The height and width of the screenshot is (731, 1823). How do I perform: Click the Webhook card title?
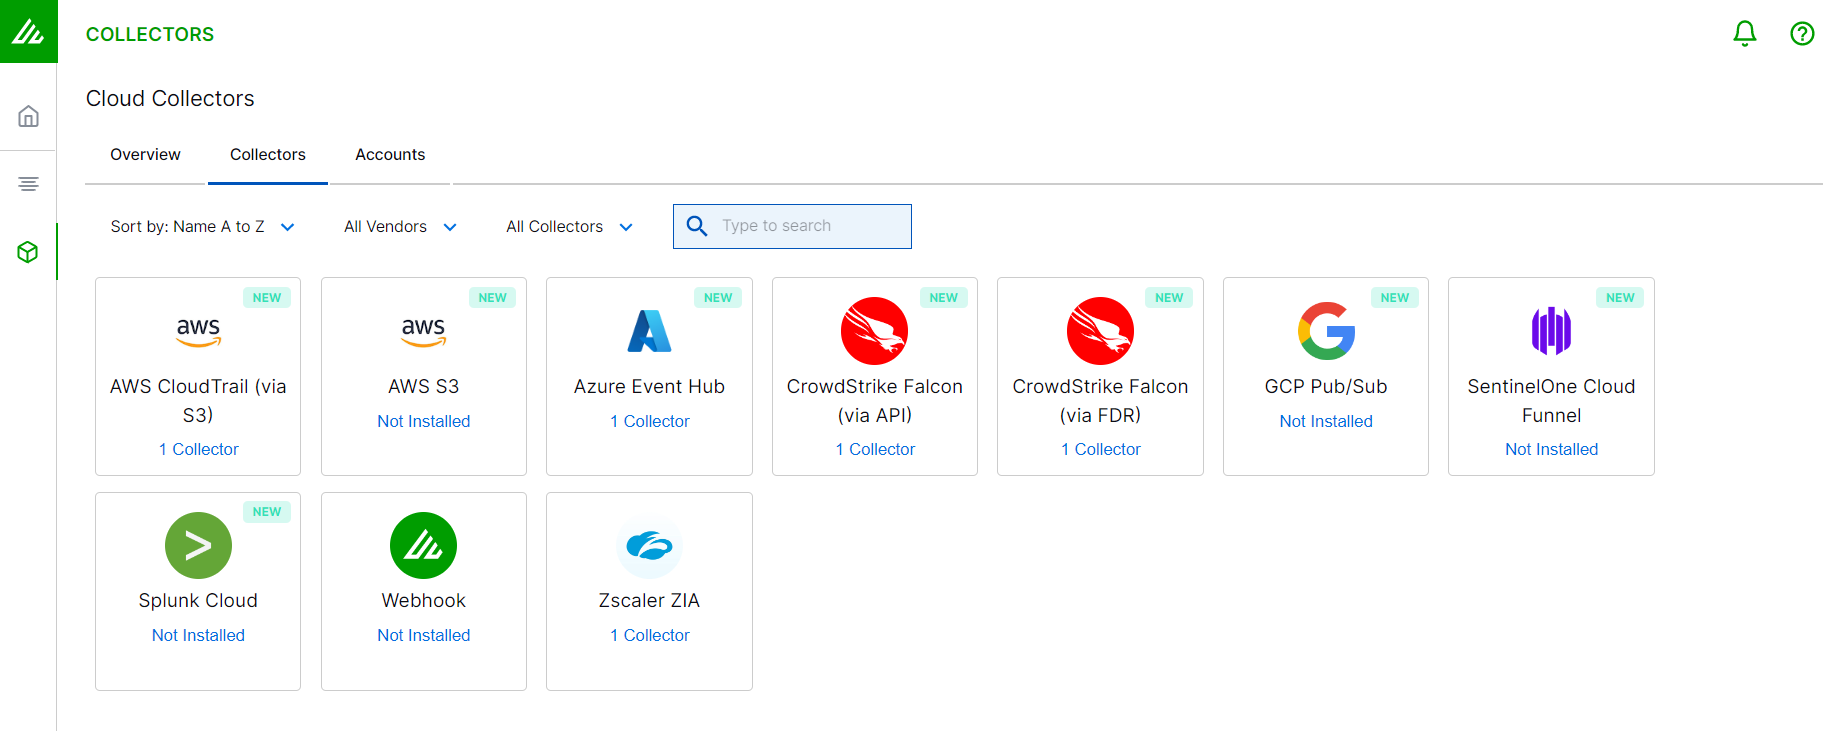[424, 601]
